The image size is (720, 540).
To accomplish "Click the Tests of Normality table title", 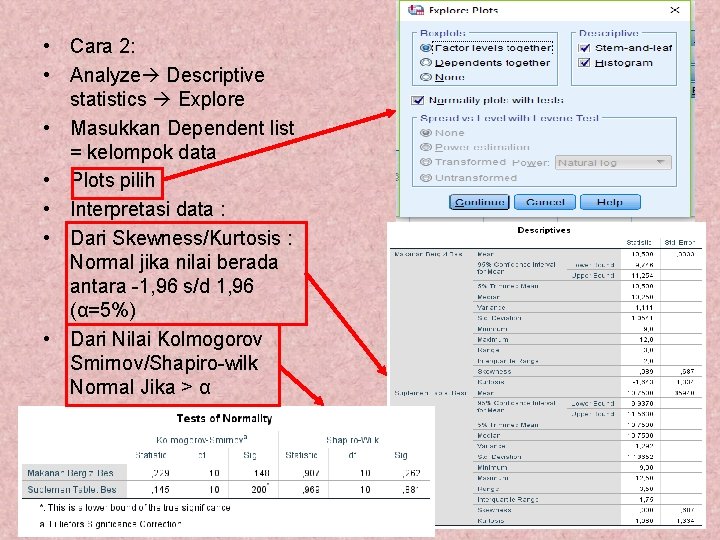I will click(x=225, y=418).
